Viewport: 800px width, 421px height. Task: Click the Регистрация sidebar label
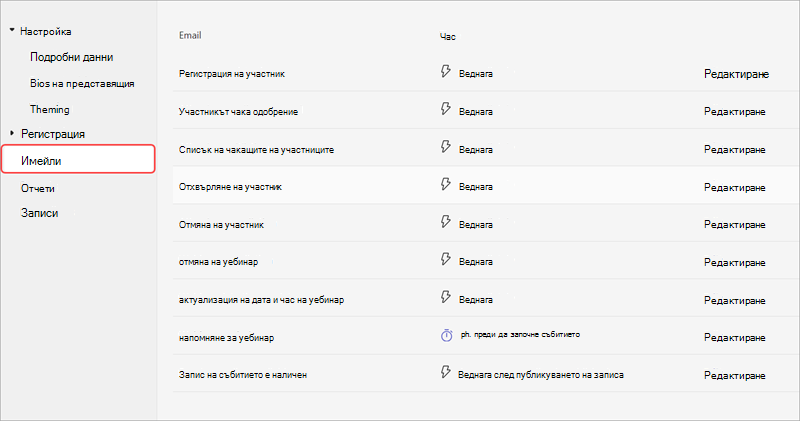tap(53, 134)
